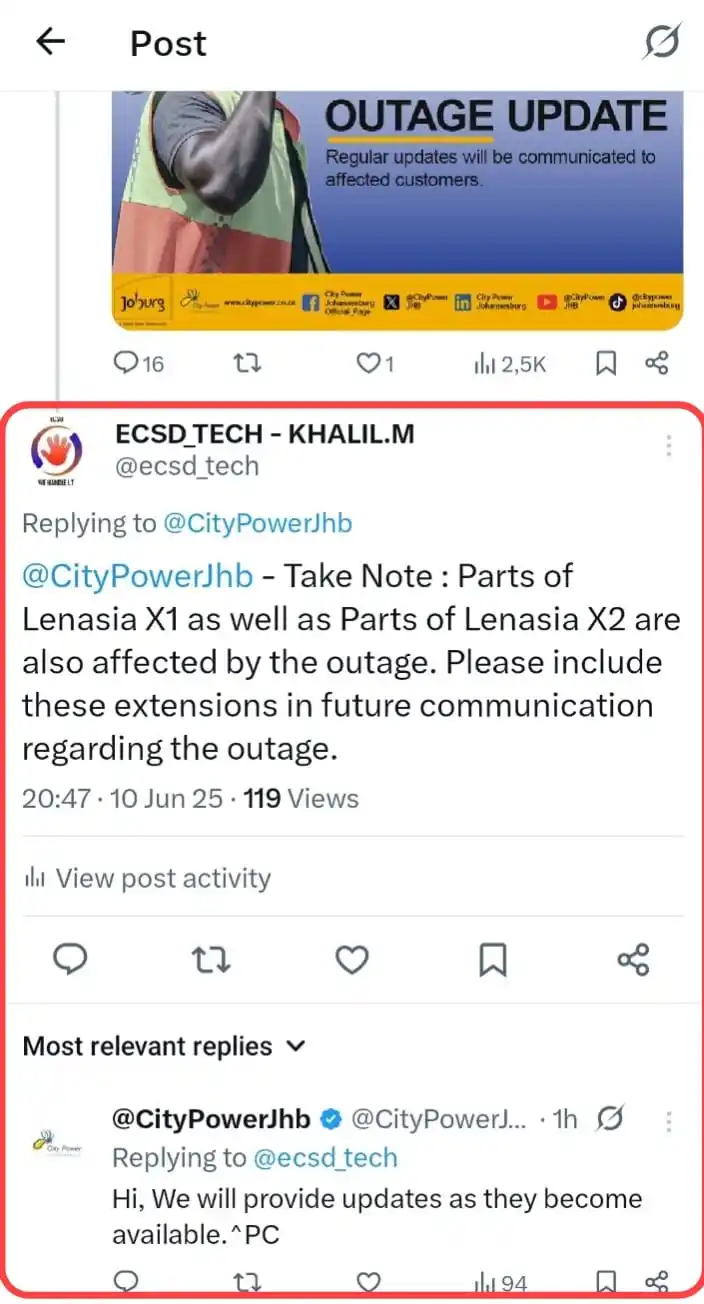704x1304 pixels.
Task: Bookmark Khalil's post
Action: [x=492, y=959]
